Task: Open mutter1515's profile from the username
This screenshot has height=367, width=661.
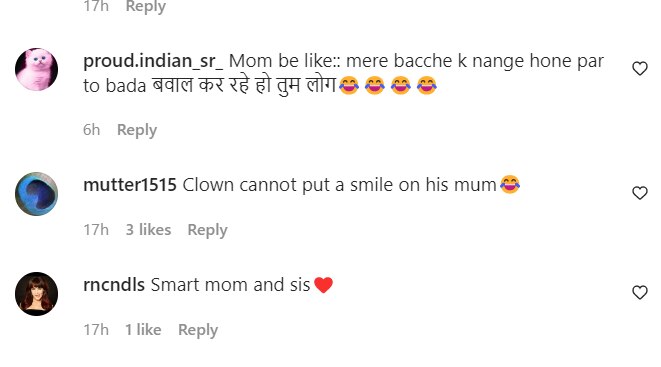Action: [130, 185]
